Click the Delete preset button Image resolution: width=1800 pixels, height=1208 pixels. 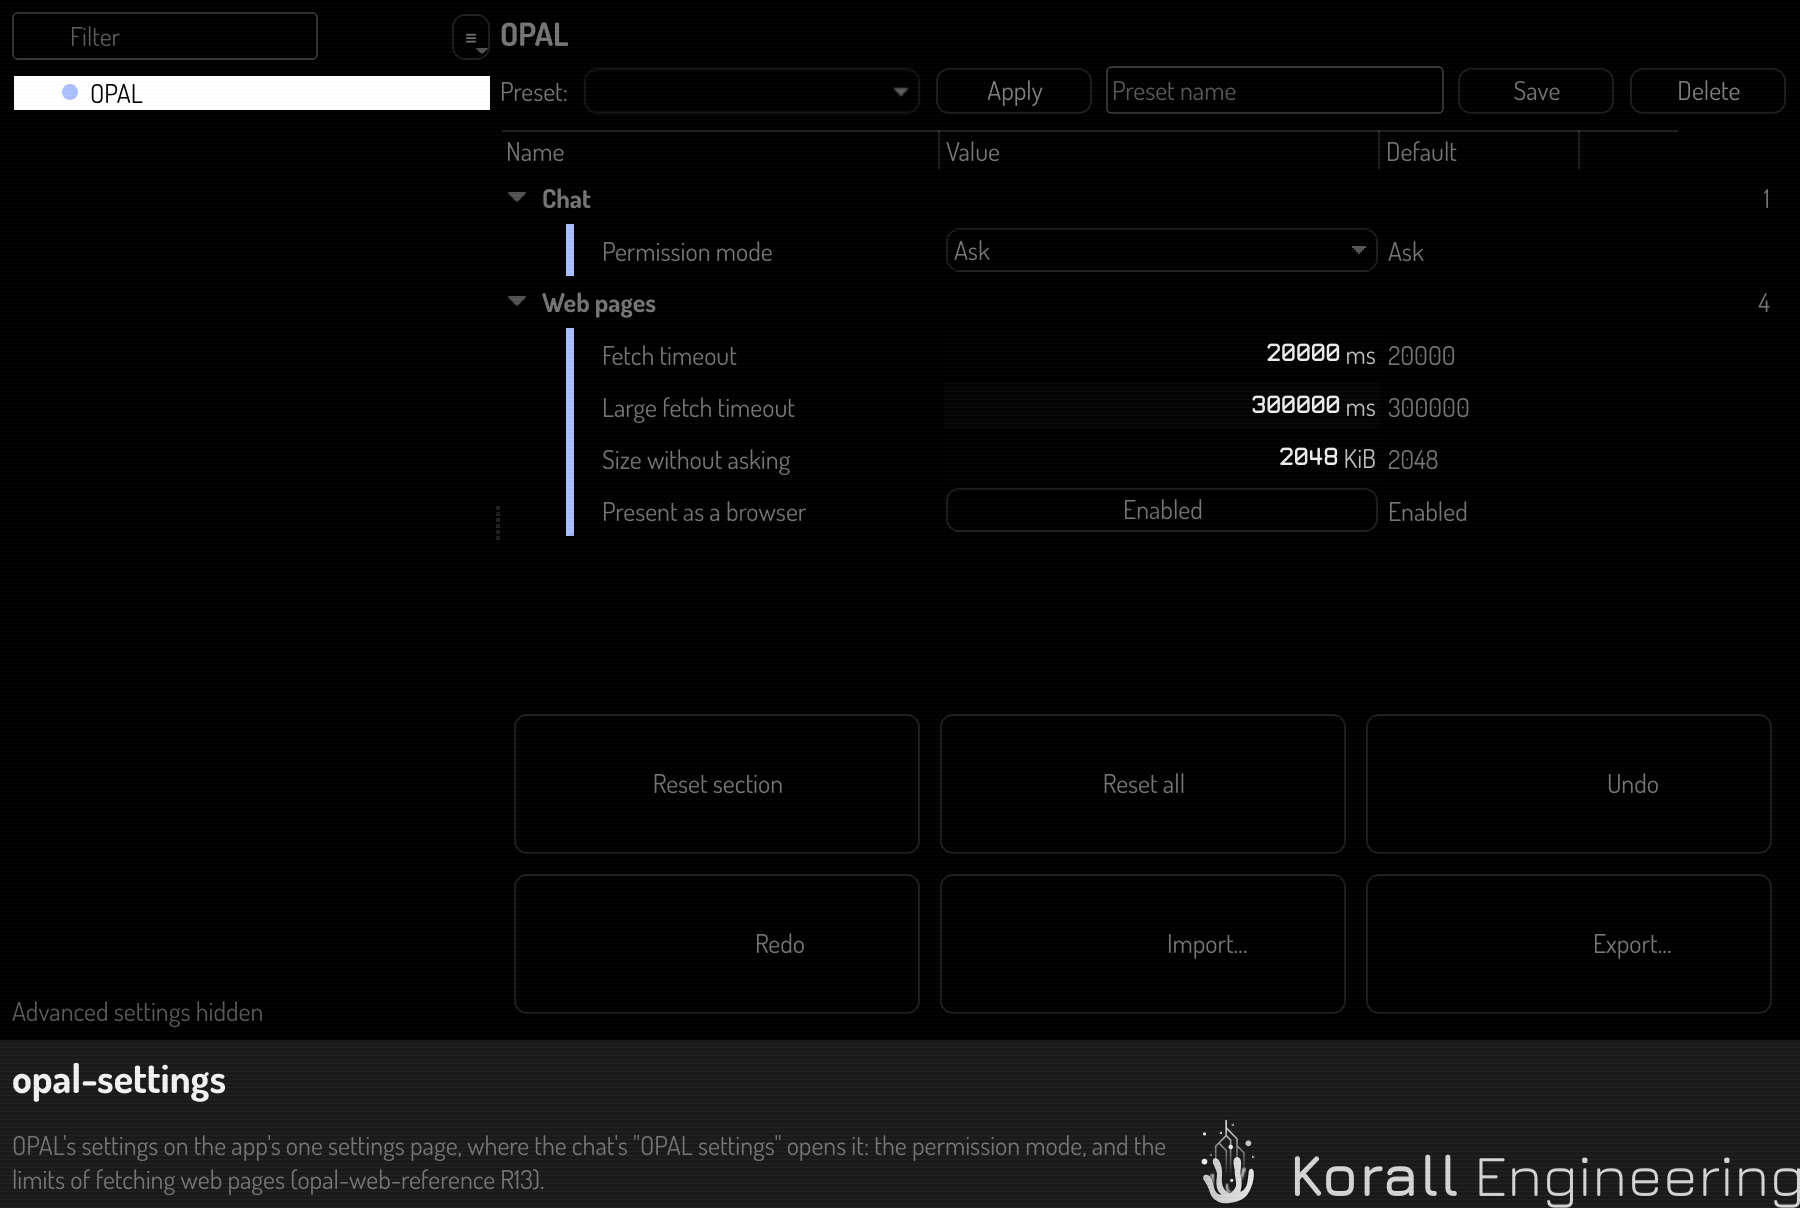1707,91
